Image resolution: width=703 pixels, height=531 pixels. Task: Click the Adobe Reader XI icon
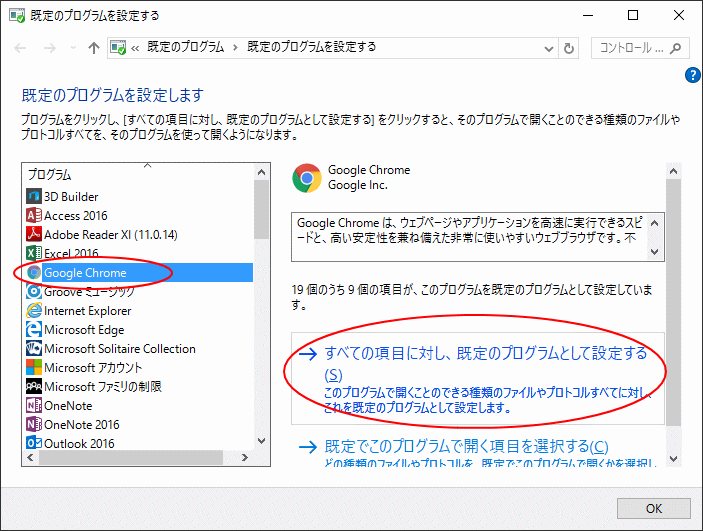[x=34, y=234]
